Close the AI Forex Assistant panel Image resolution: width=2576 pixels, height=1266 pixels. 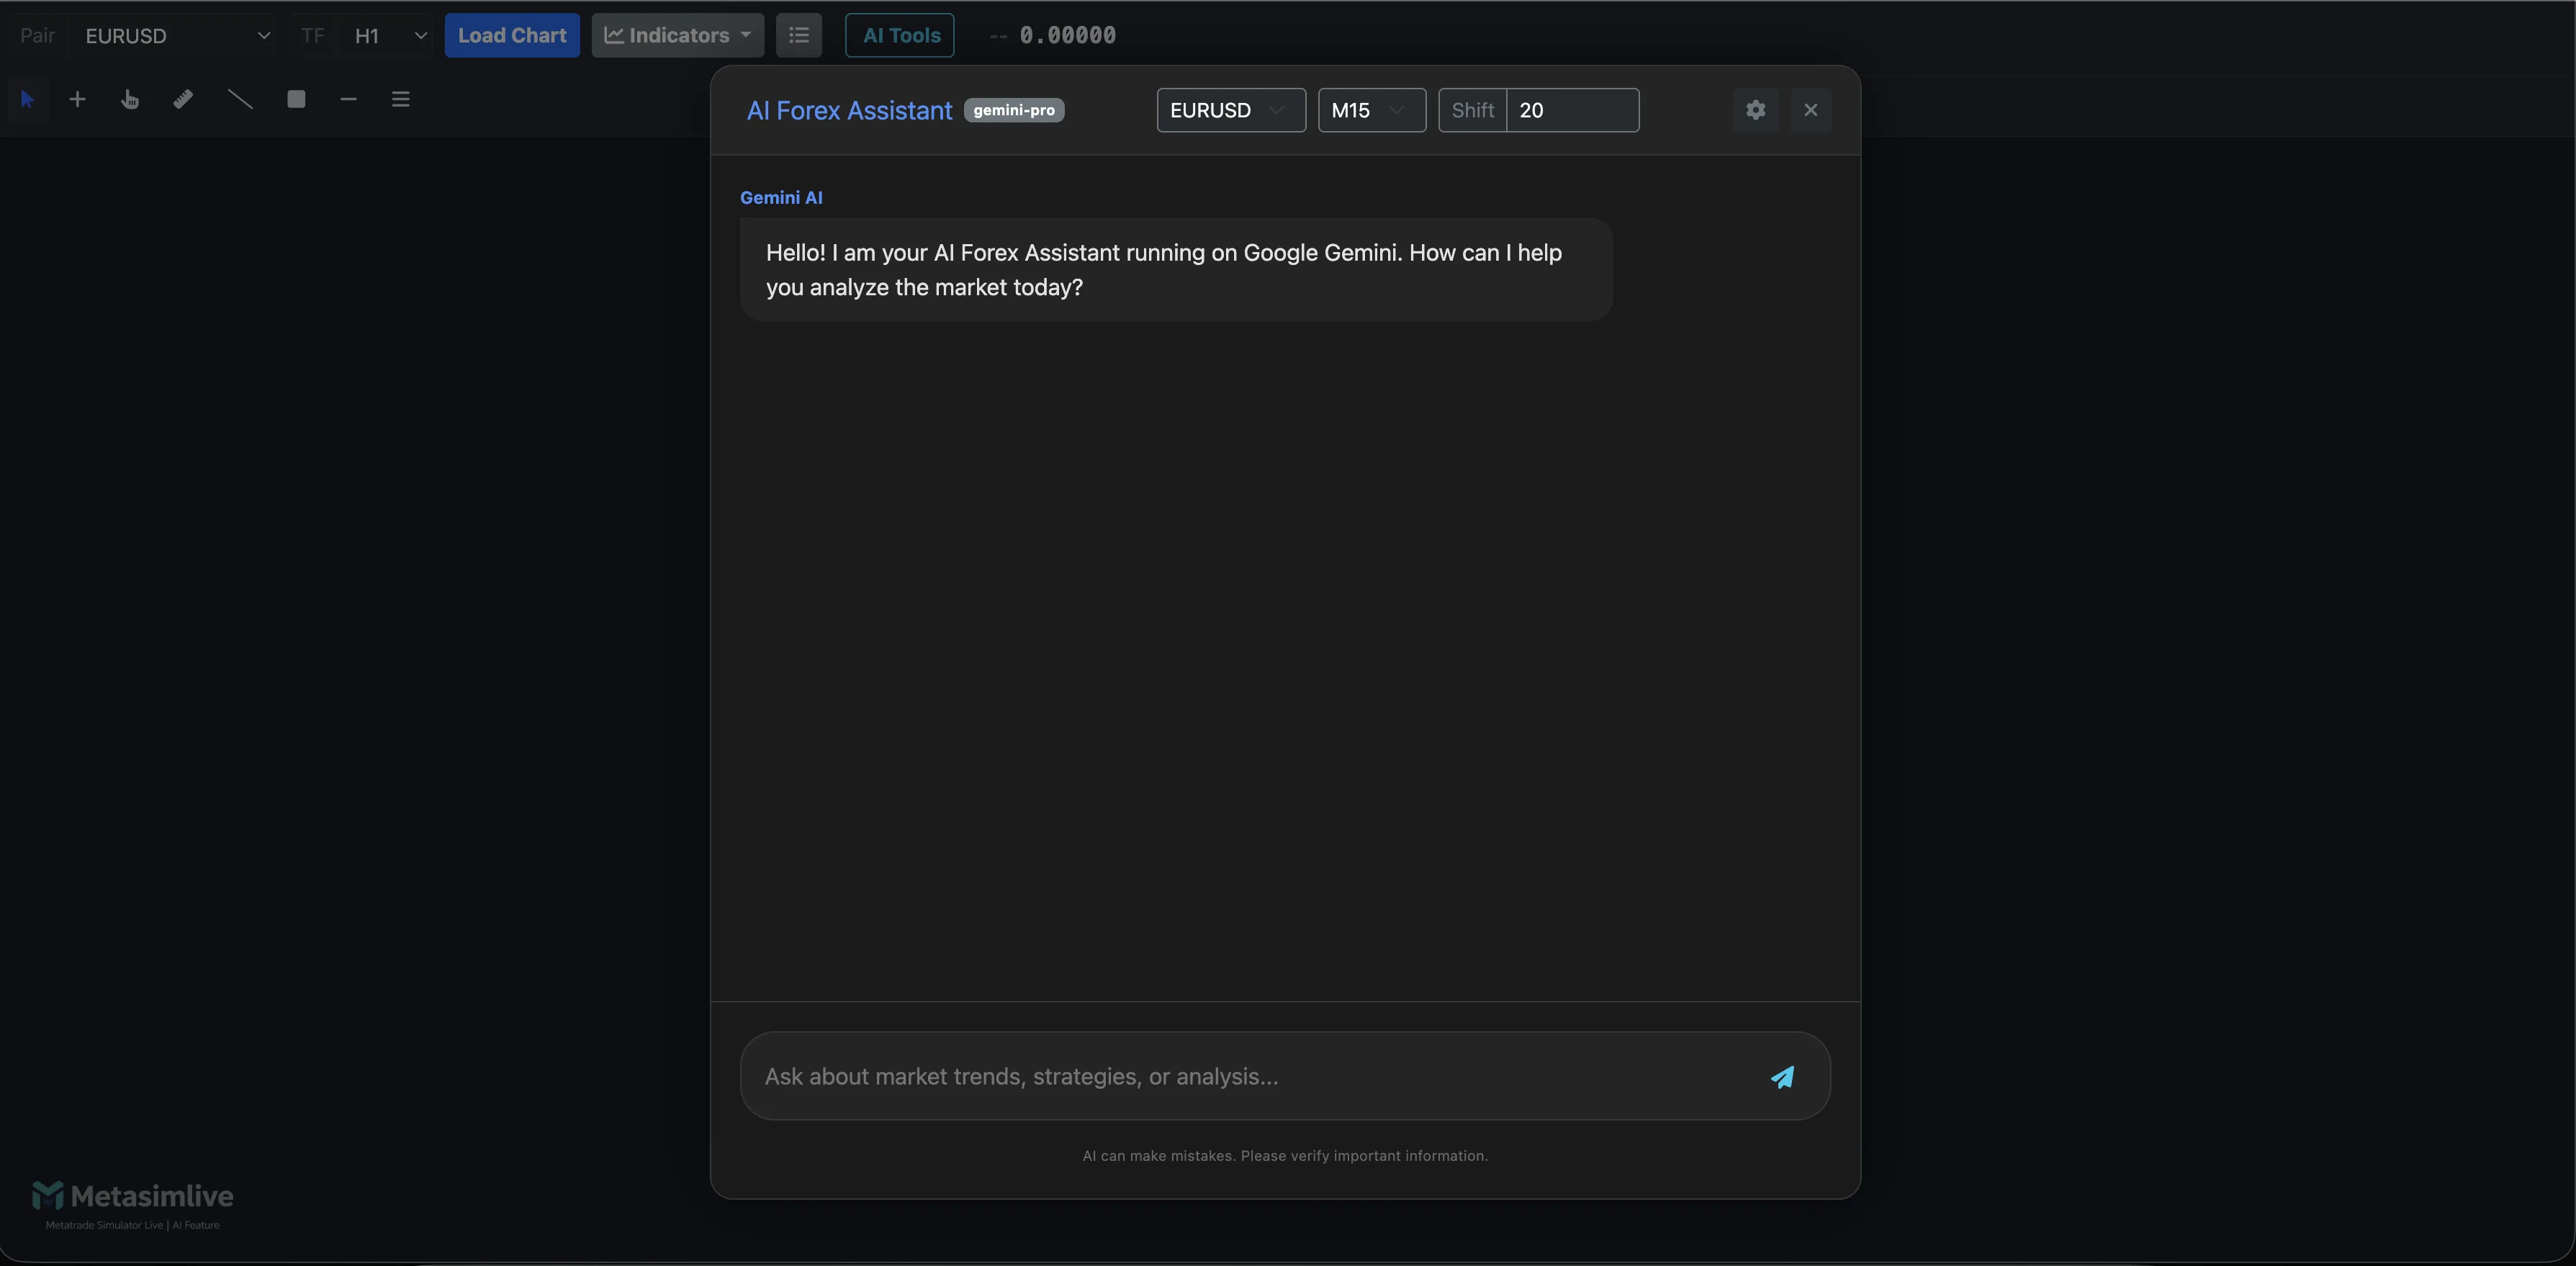[x=1811, y=110]
